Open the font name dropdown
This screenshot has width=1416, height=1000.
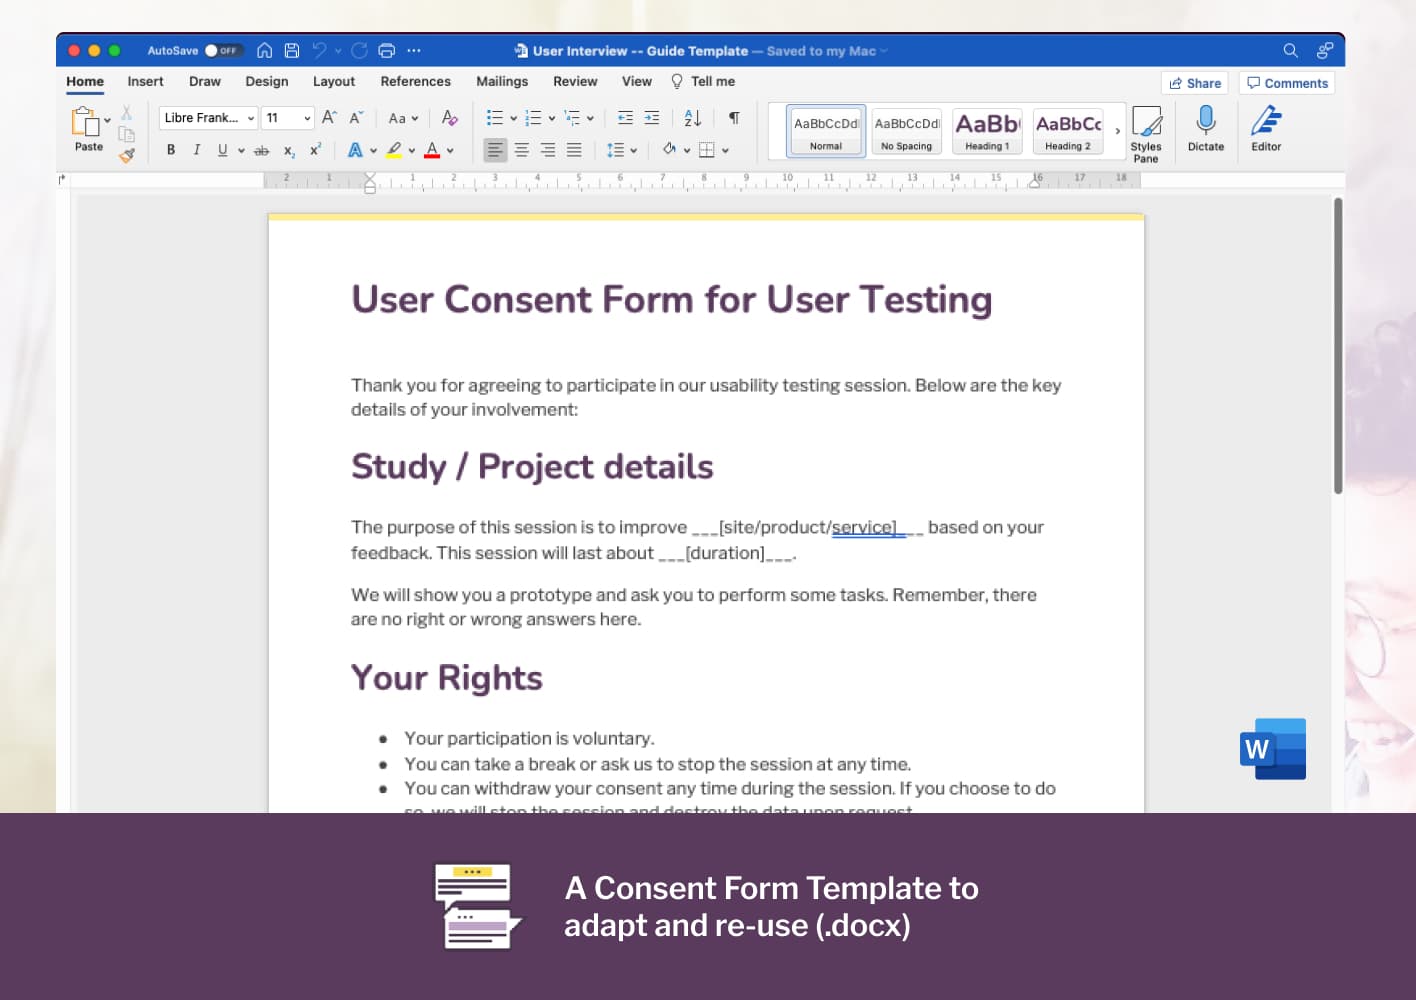pos(251,118)
